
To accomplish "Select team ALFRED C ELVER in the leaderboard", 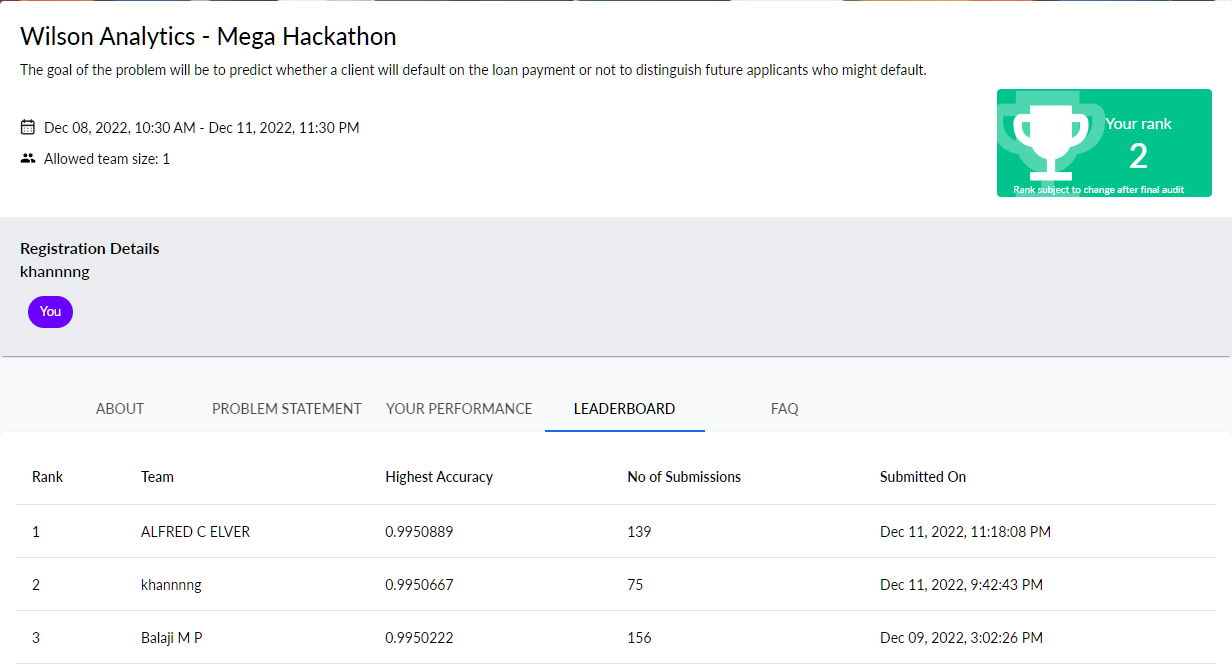I will coord(195,531).
